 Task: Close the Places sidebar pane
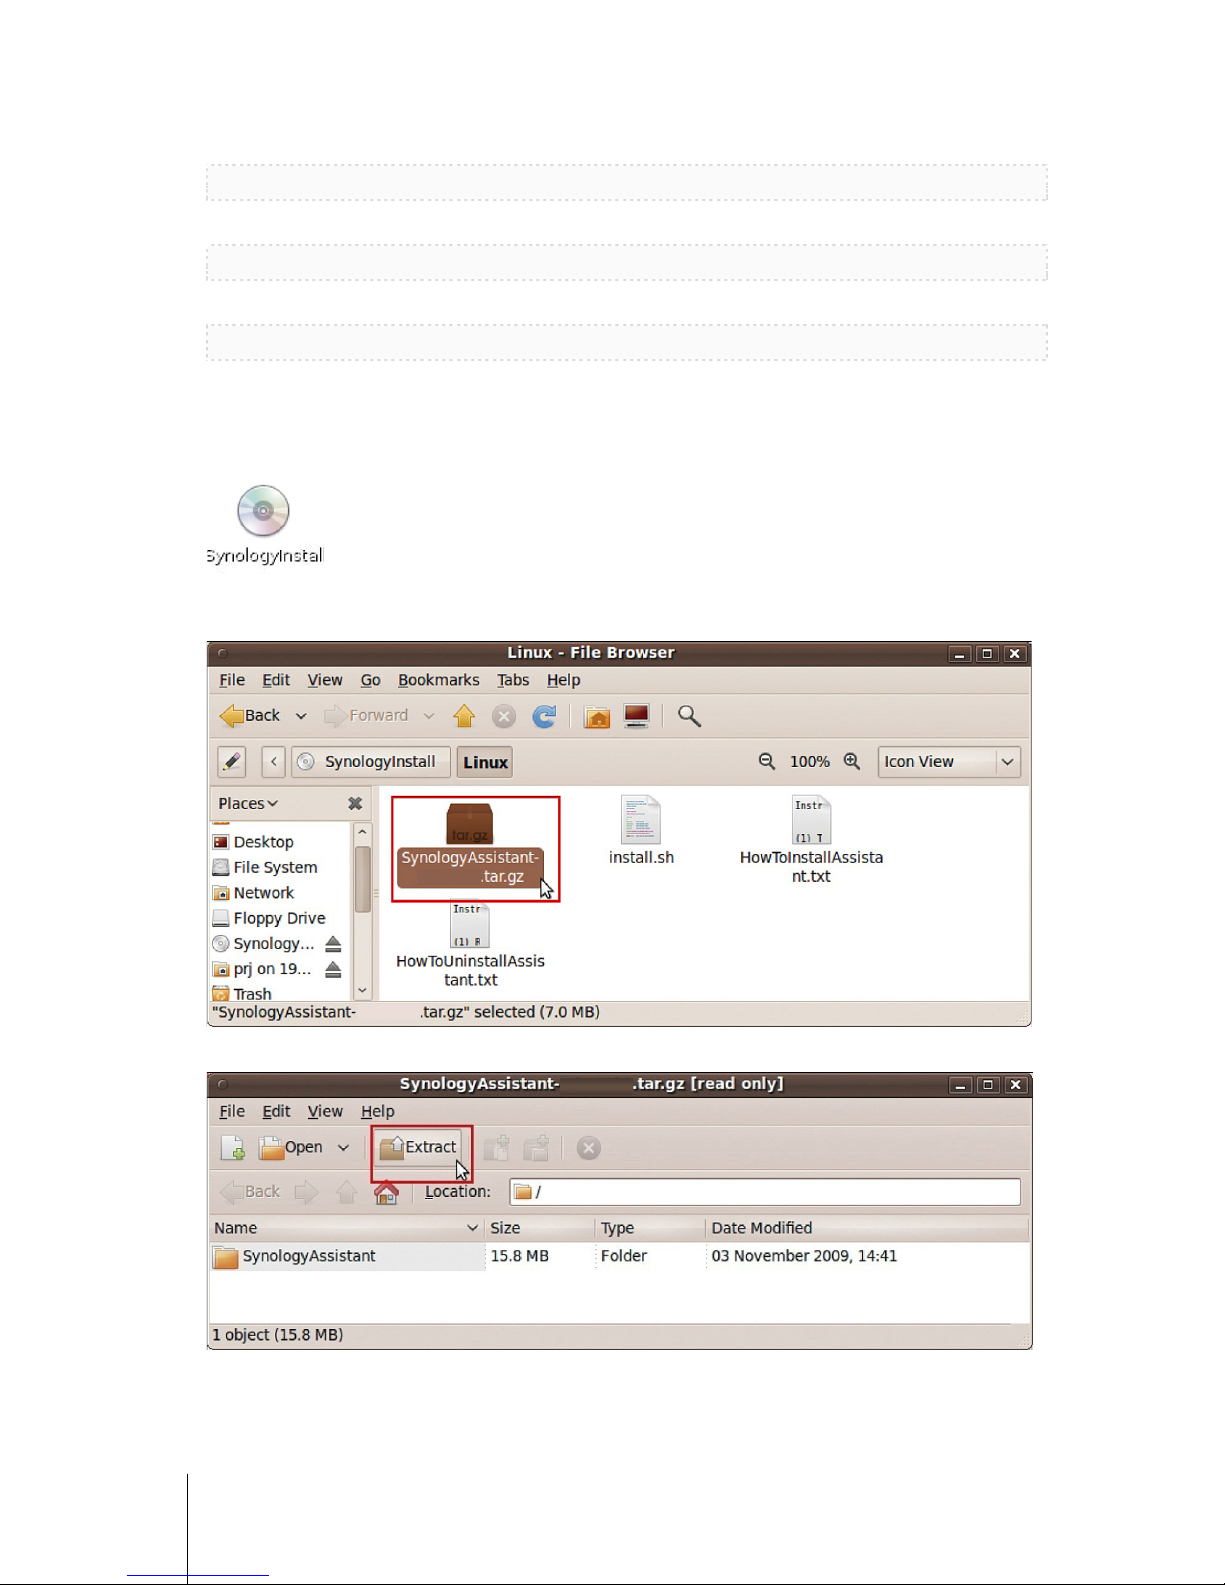click(x=355, y=804)
